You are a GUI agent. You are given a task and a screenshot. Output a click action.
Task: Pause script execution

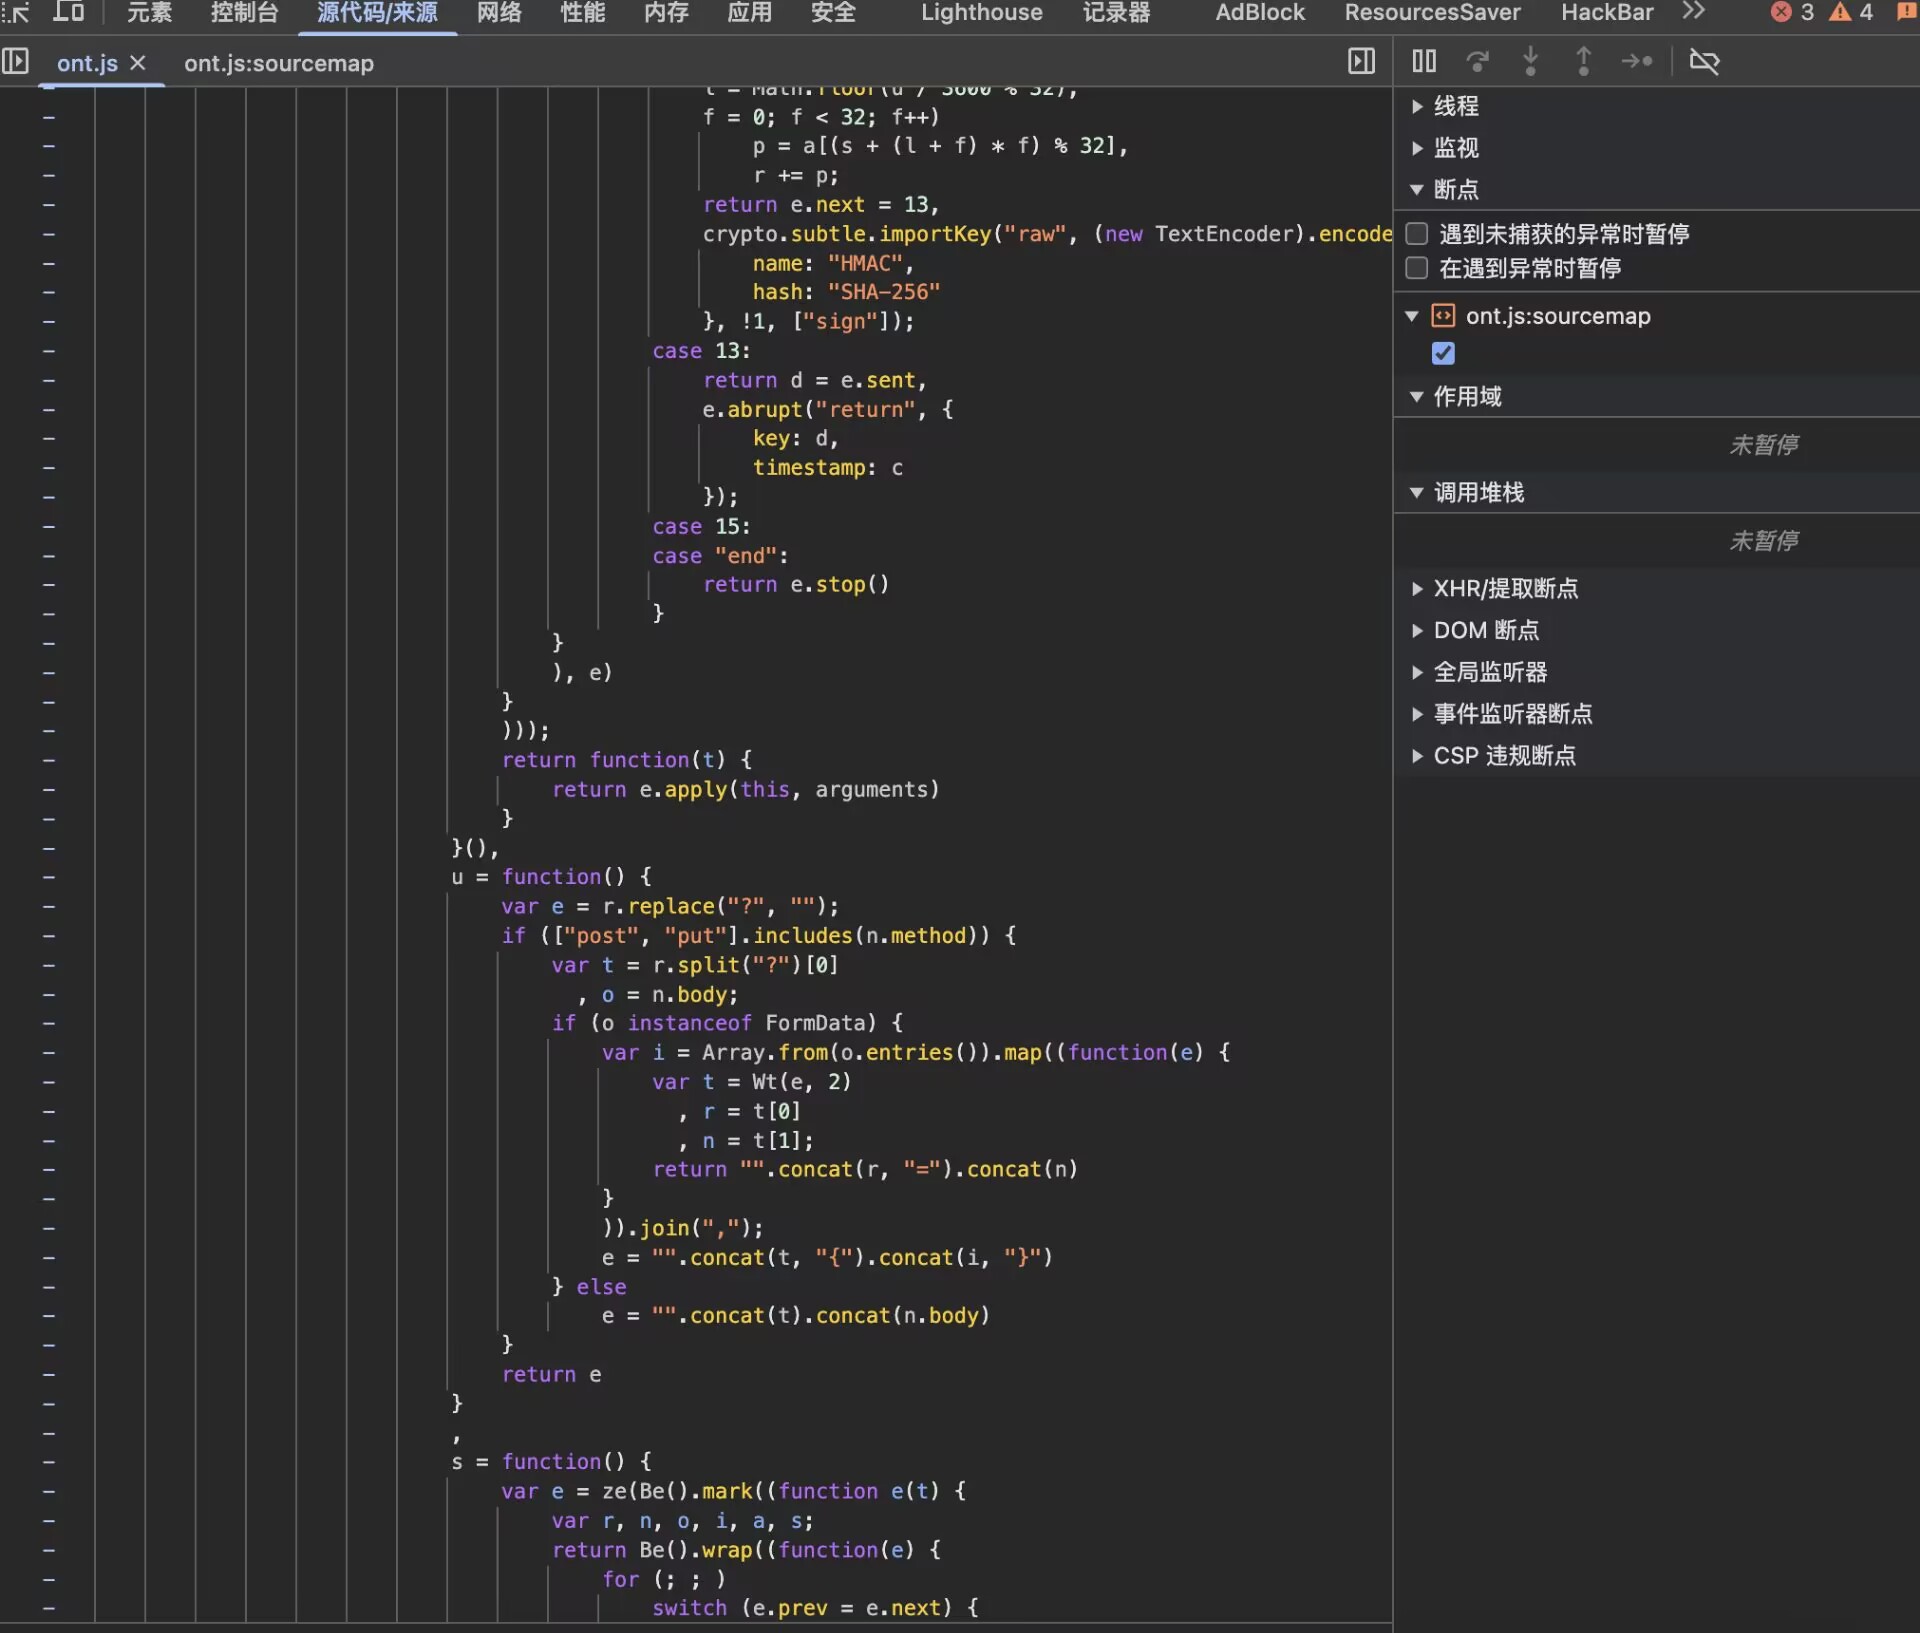(1424, 61)
